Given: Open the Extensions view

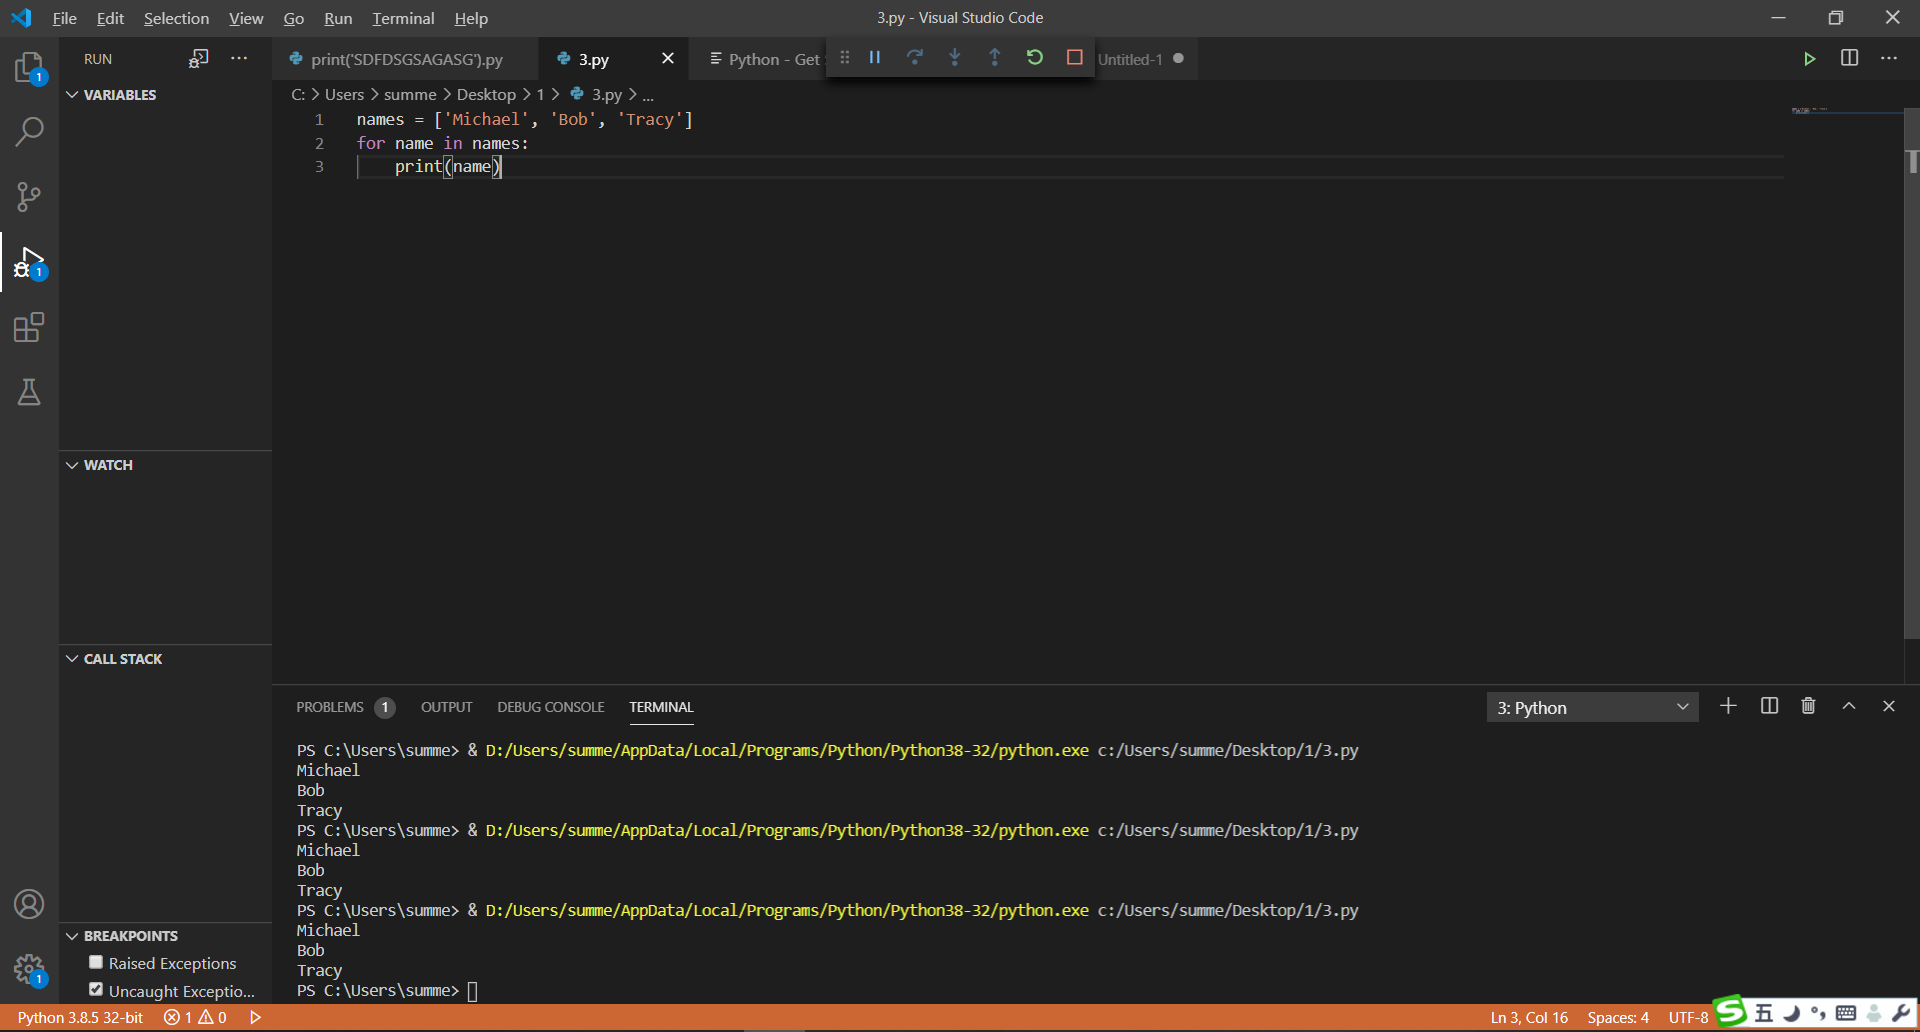Looking at the screenshot, I should click(29, 327).
